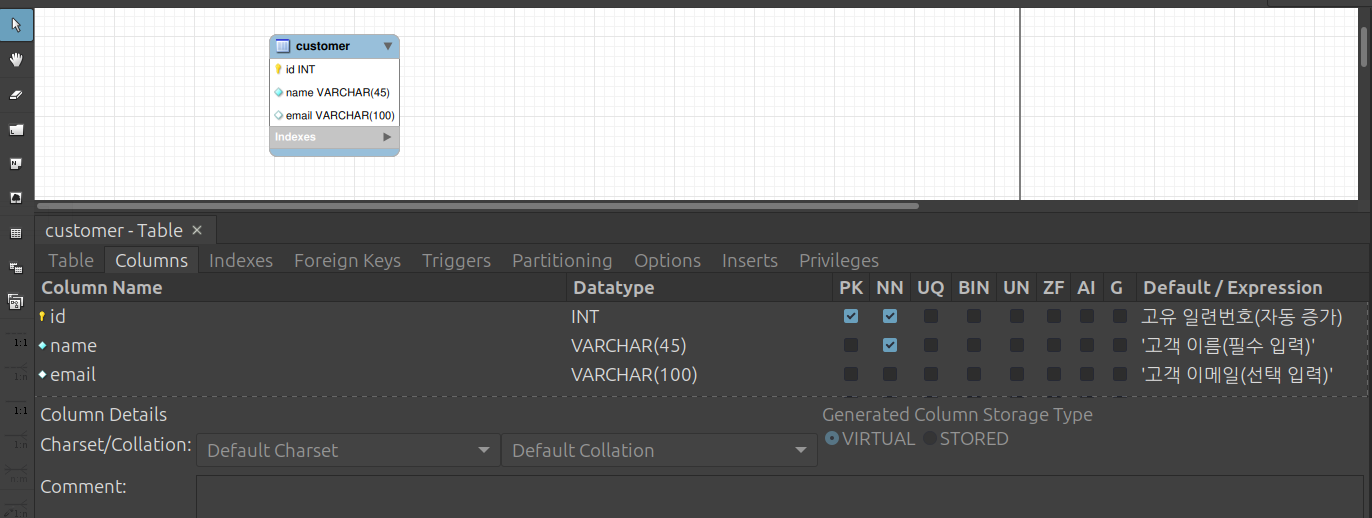Switch to the Foreign Keys tab
Viewport: 1372px width, 518px height.
coord(347,260)
